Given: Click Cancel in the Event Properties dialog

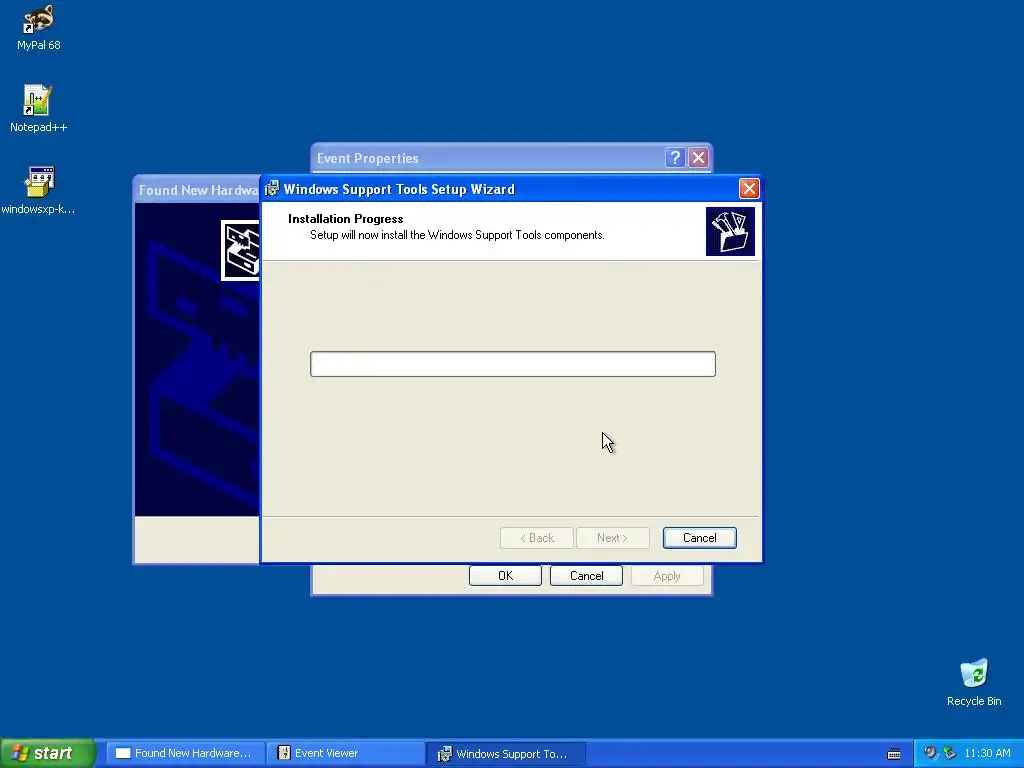Looking at the screenshot, I should (x=586, y=575).
